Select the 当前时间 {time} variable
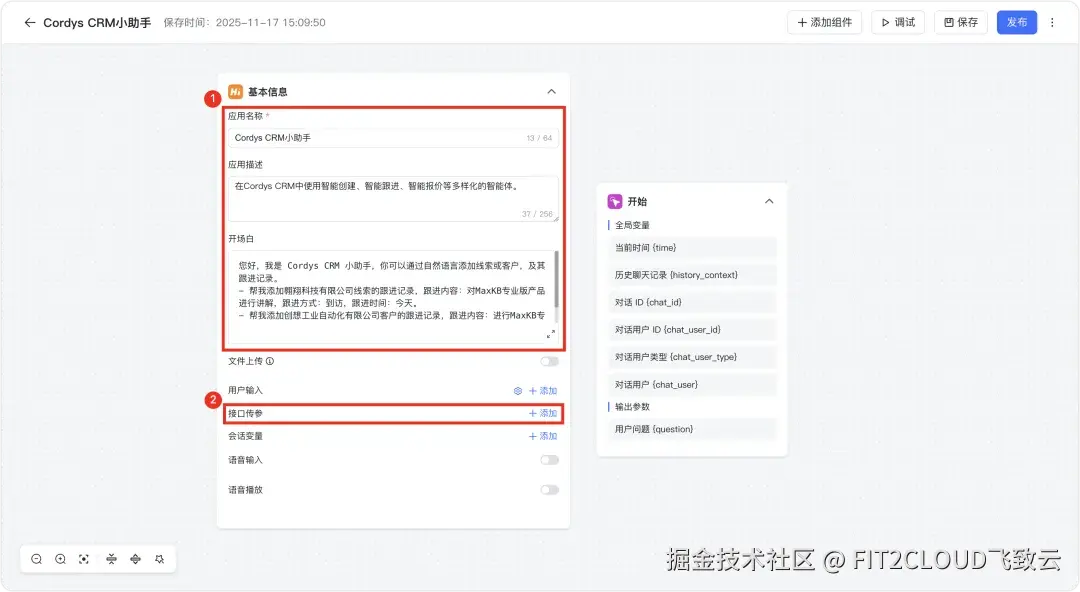The width and height of the screenshot is (1080, 592). pos(692,247)
